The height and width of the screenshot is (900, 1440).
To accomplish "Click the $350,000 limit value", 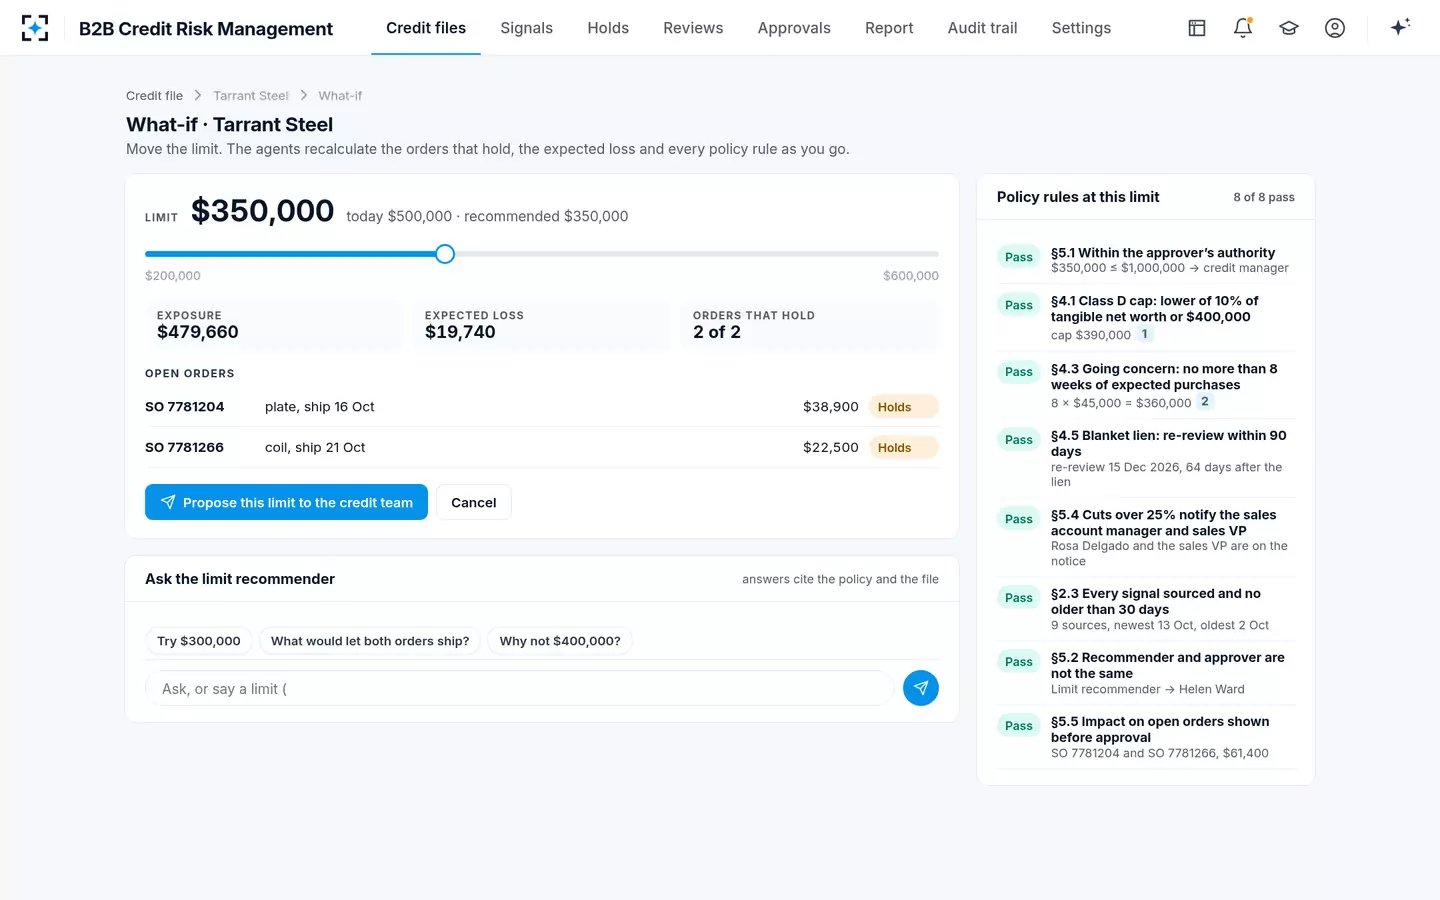I will (262, 211).
